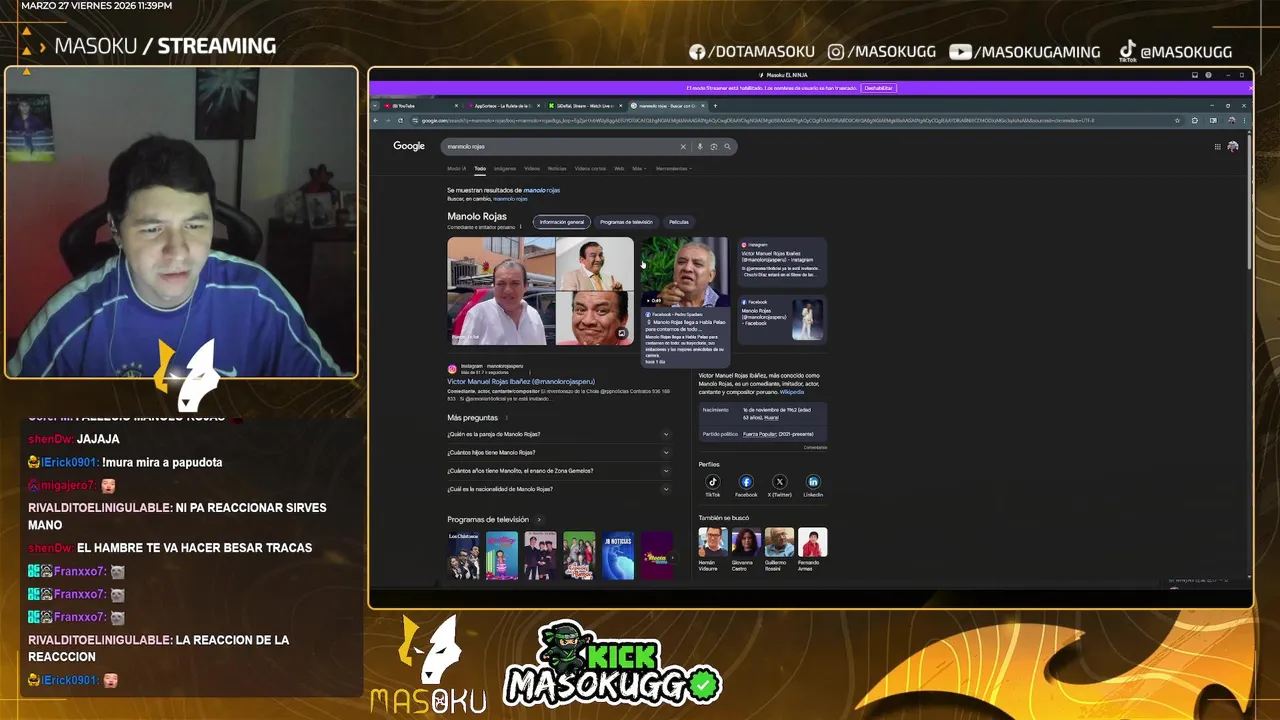
Task: Select the Imágenes search tab
Action: point(505,169)
